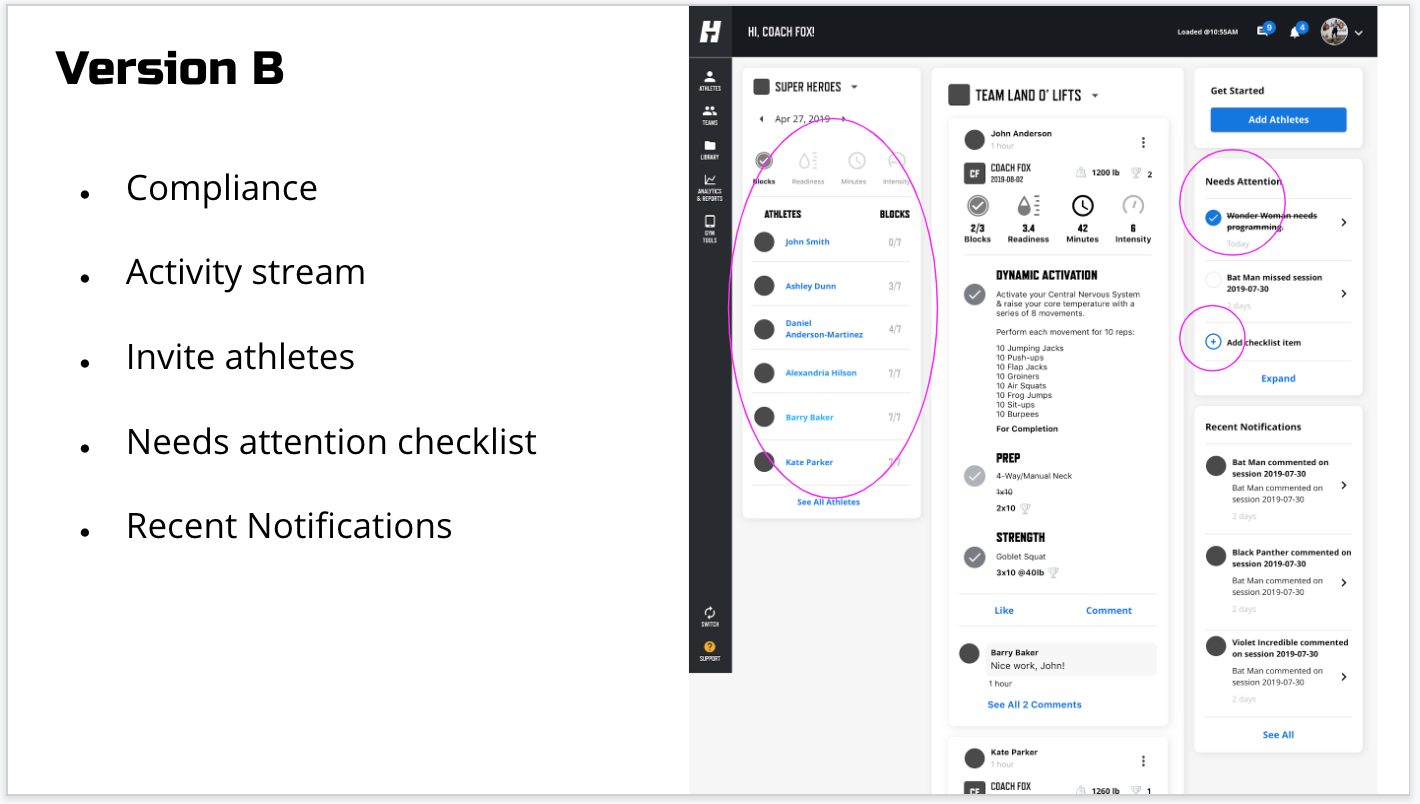Click 2/3 Blocks checkmark icon
This screenshot has height=804, width=1420.
[977, 206]
